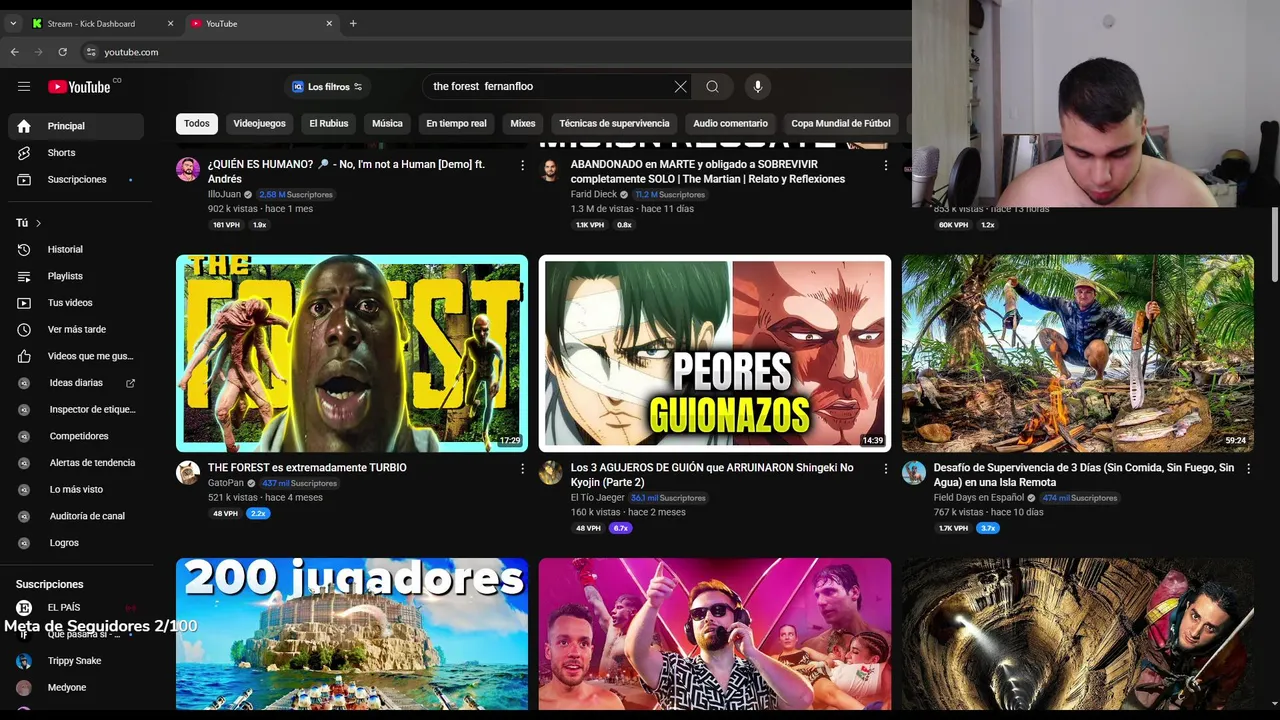Viewport: 1280px width, 720px height.
Task: Open Tus videos in the sidebar
Action: pyautogui.click(x=76, y=303)
